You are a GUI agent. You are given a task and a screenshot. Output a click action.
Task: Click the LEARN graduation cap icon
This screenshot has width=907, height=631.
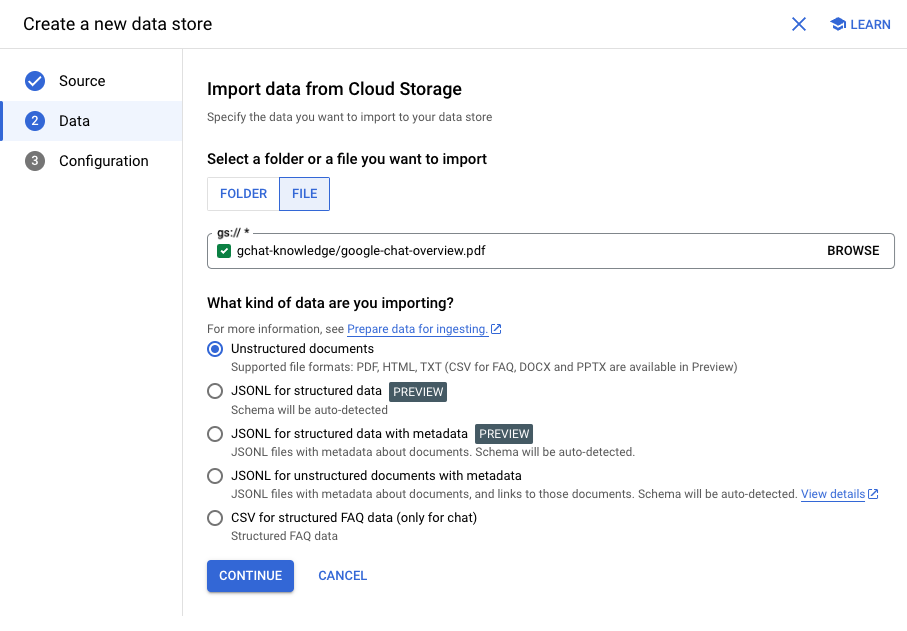coord(838,24)
